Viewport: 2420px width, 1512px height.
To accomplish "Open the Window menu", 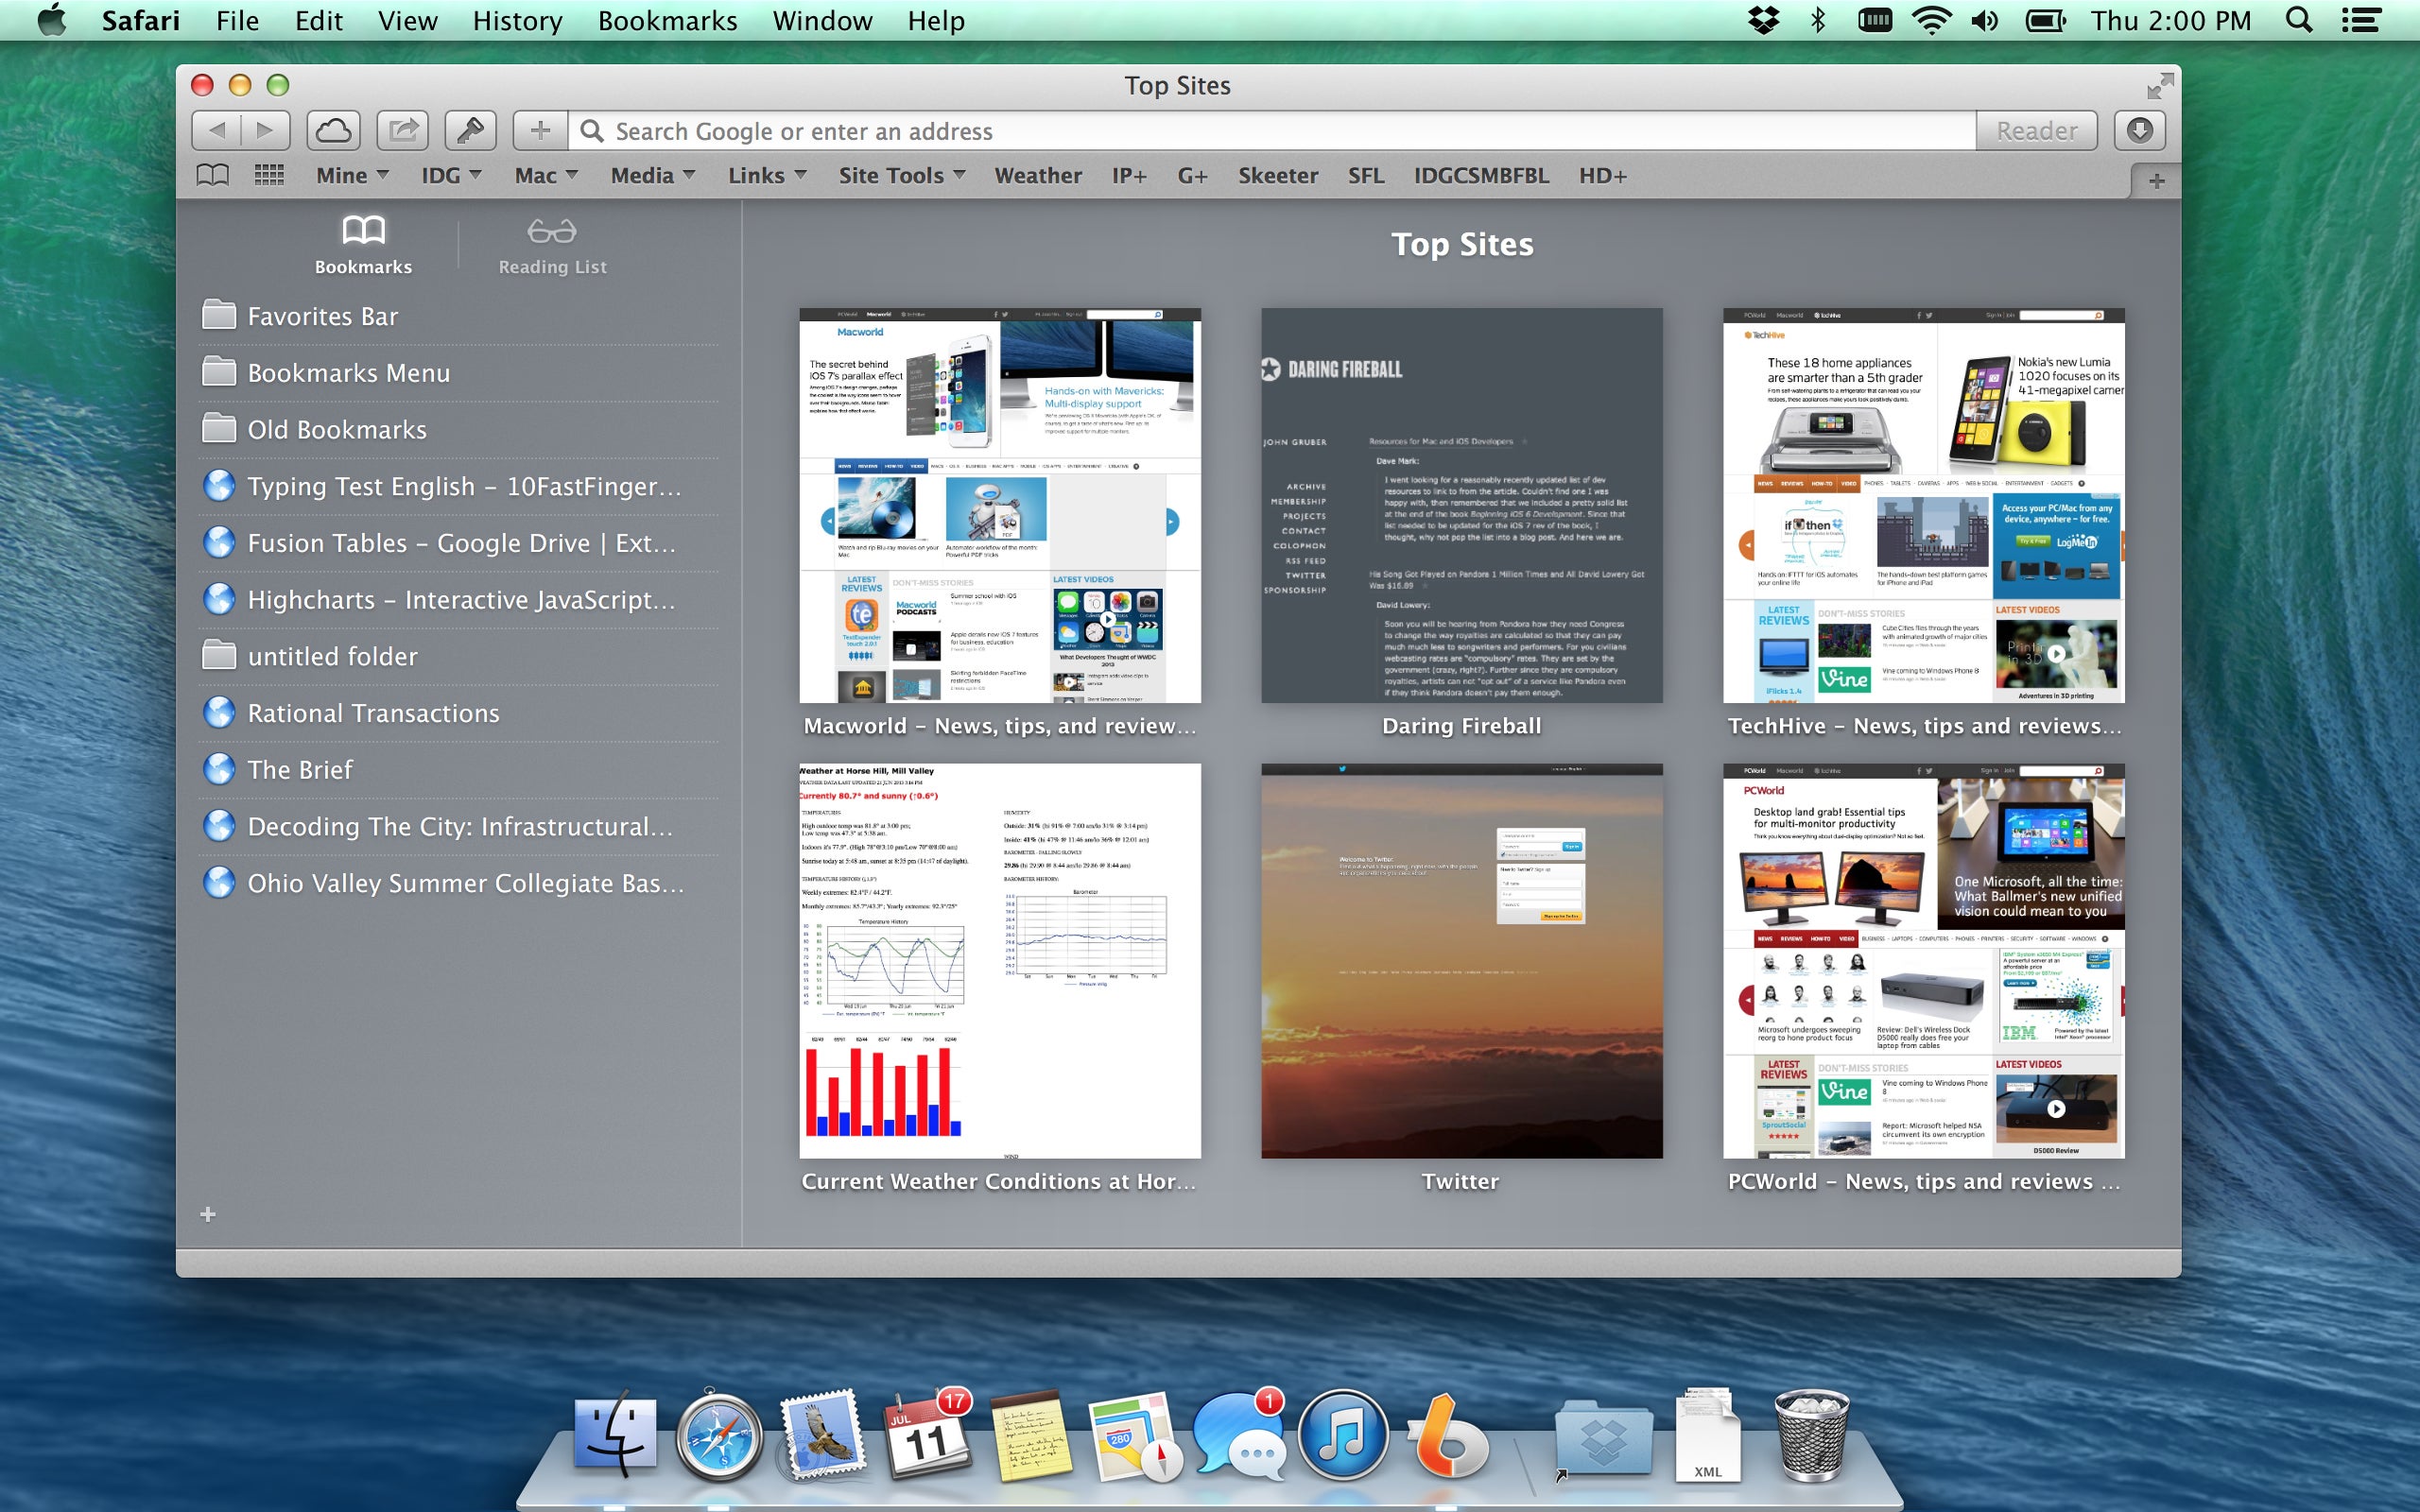I will (822, 20).
